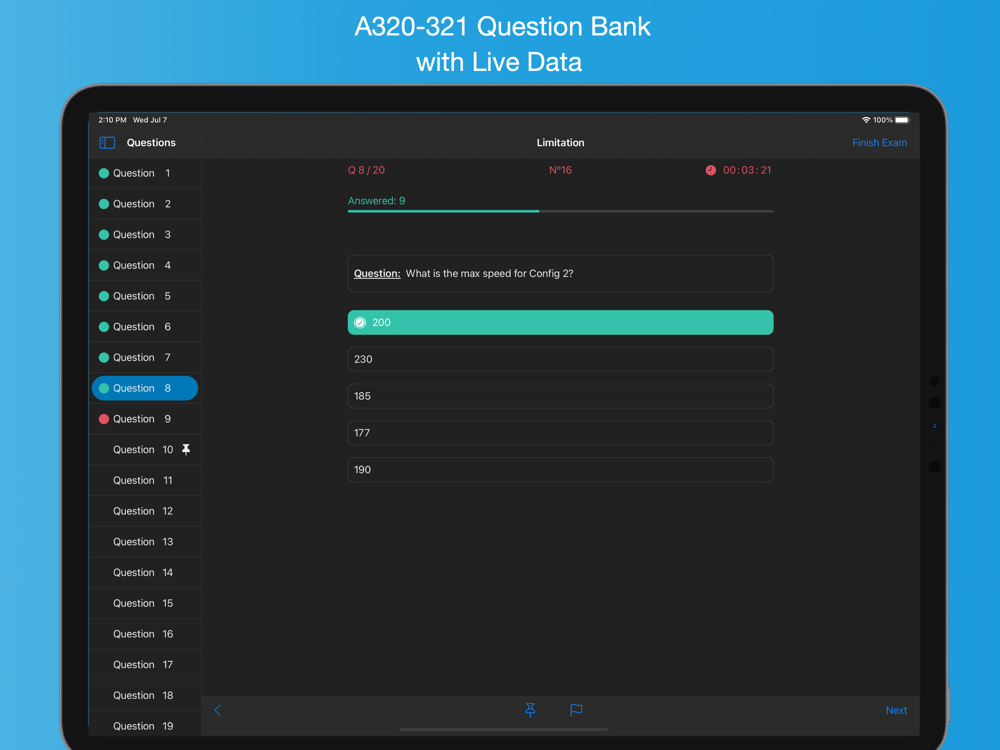
Task: Click the Answered progress bar
Action: click(x=560, y=211)
